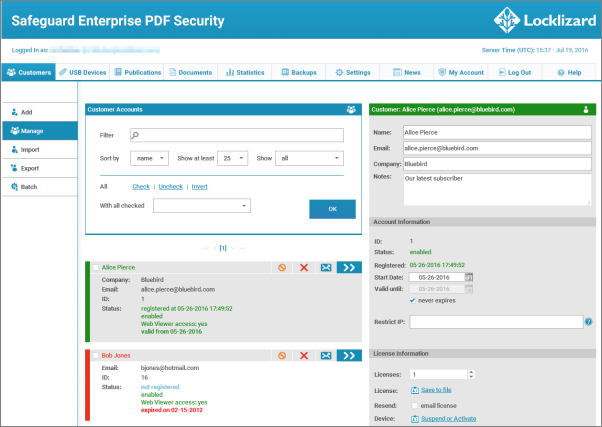Enable the email license checkbox
The height and width of the screenshot is (427, 602).
click(x=413, y=403)
